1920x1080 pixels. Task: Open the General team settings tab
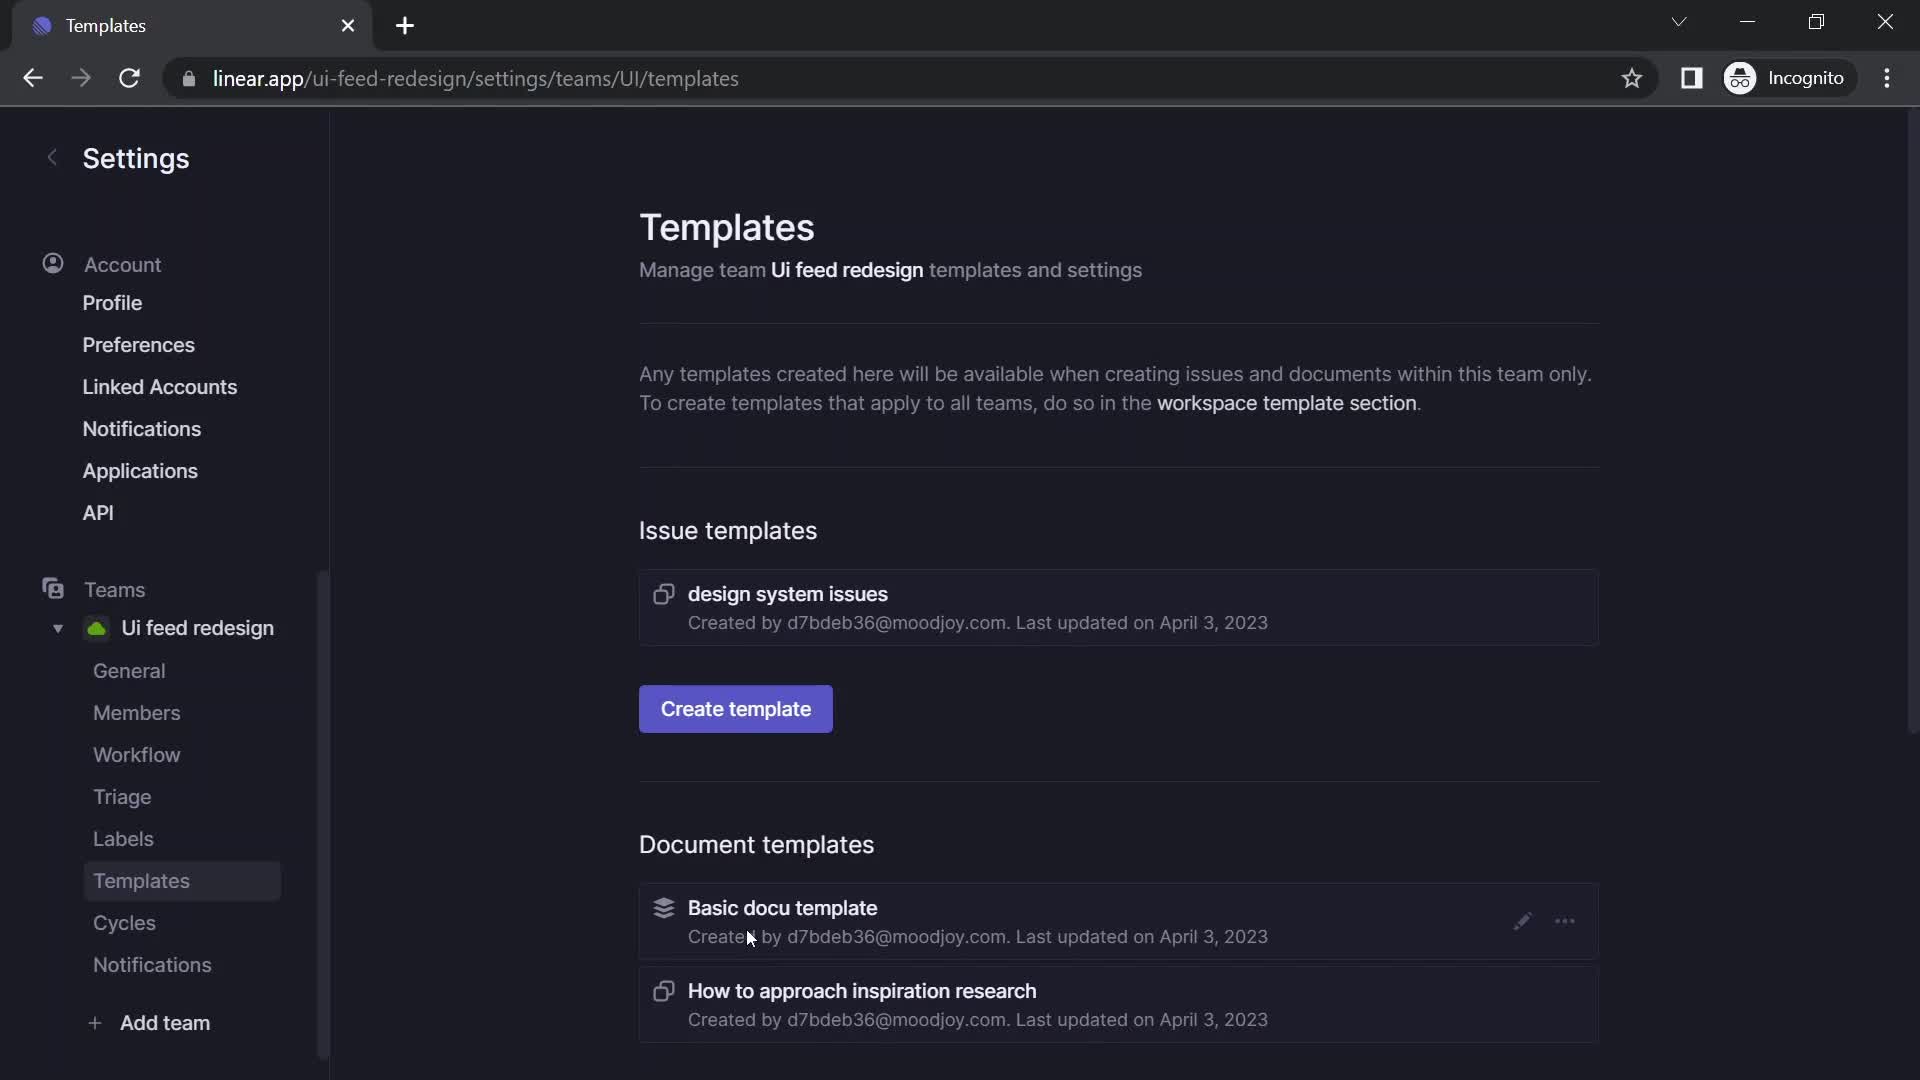(129, 671)
